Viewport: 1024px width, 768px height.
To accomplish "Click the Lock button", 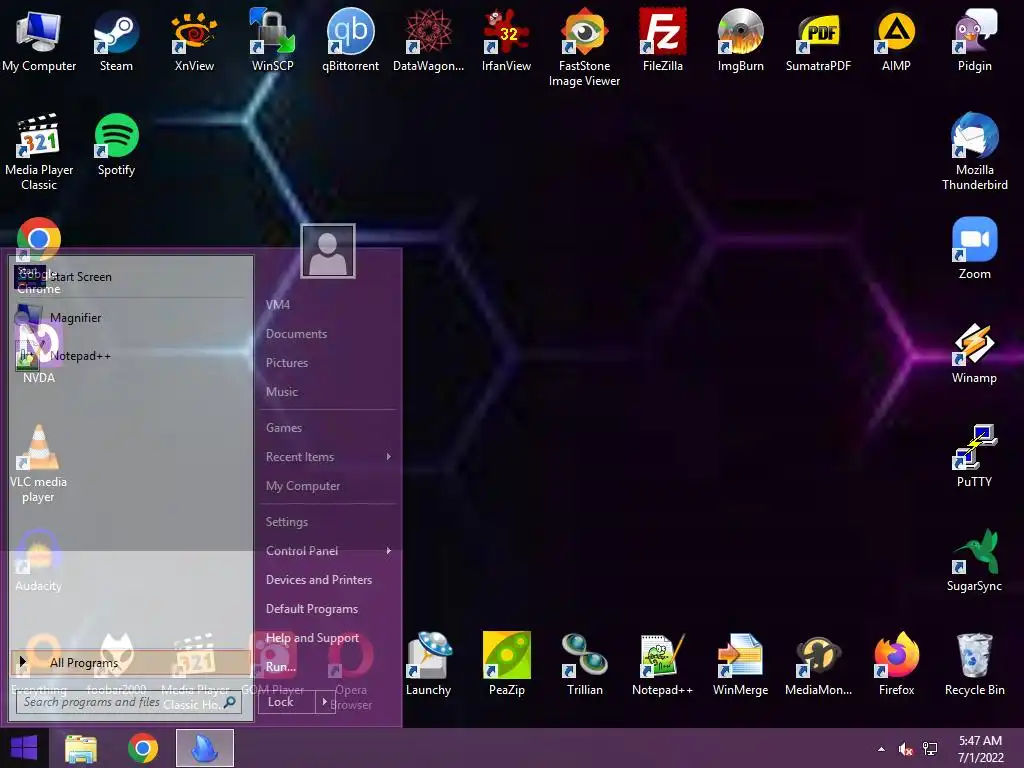I will coord(287,702).
